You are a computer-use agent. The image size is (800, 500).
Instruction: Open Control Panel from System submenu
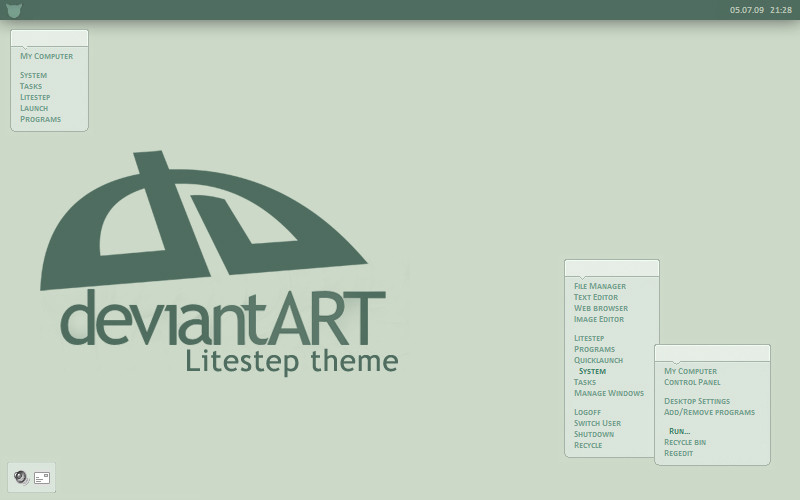692,382
